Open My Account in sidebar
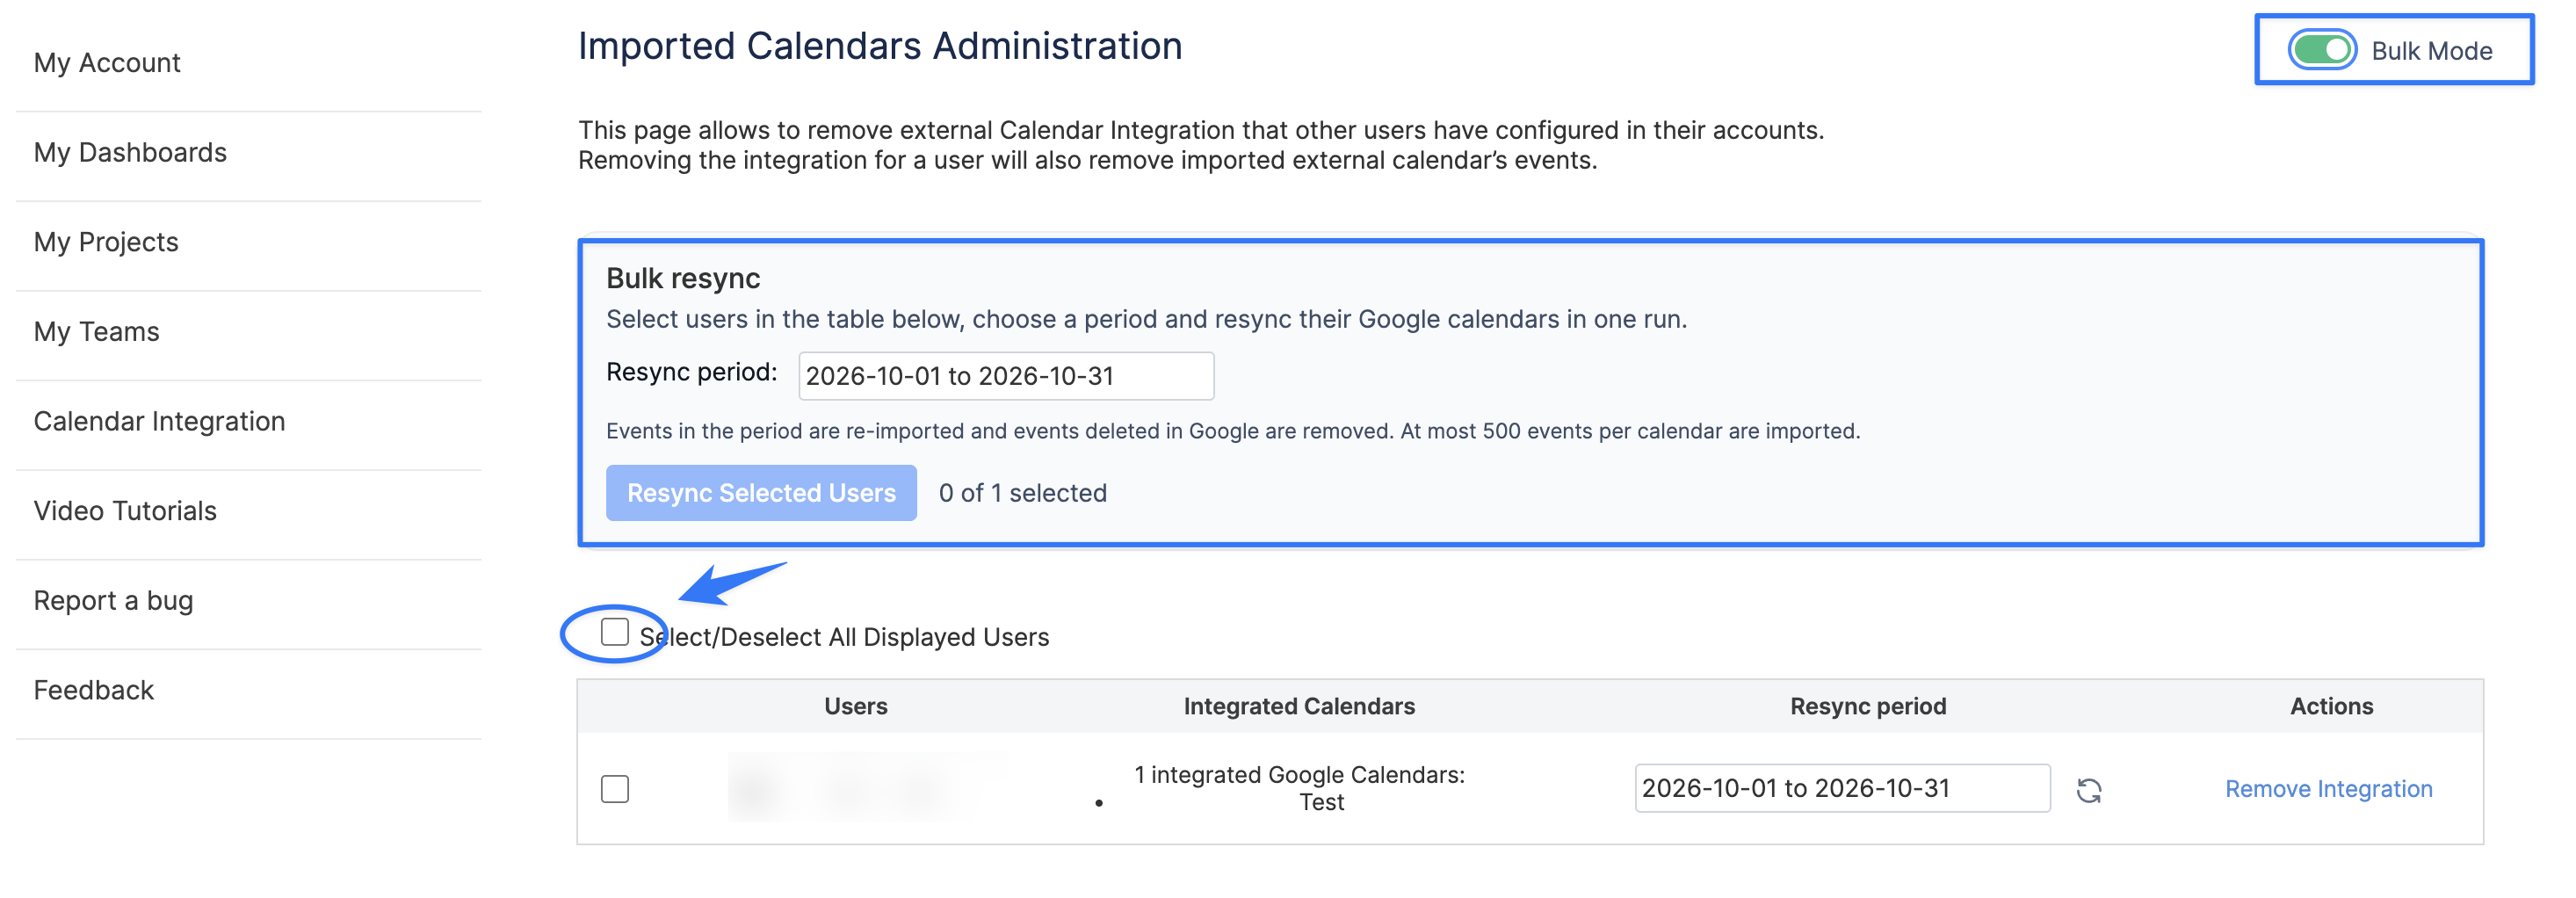Image resolution: width=2576 pixels, height=898 pixels. tap(107, 63)
